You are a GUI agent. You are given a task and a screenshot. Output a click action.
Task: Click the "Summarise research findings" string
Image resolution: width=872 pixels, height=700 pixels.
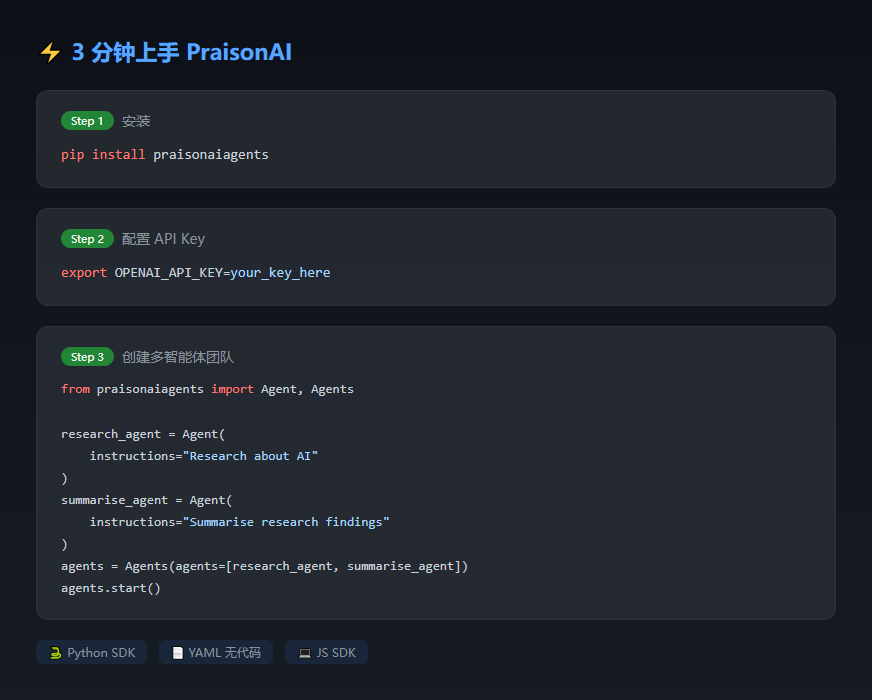285,522
